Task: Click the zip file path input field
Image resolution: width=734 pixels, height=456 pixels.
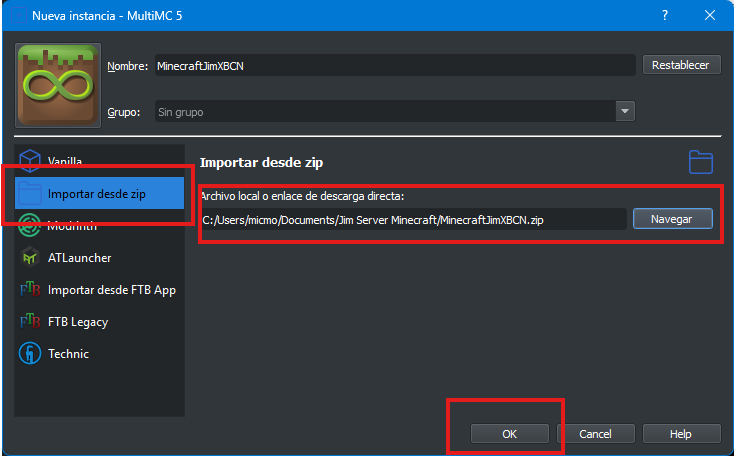Action: (x=413, y=218)
